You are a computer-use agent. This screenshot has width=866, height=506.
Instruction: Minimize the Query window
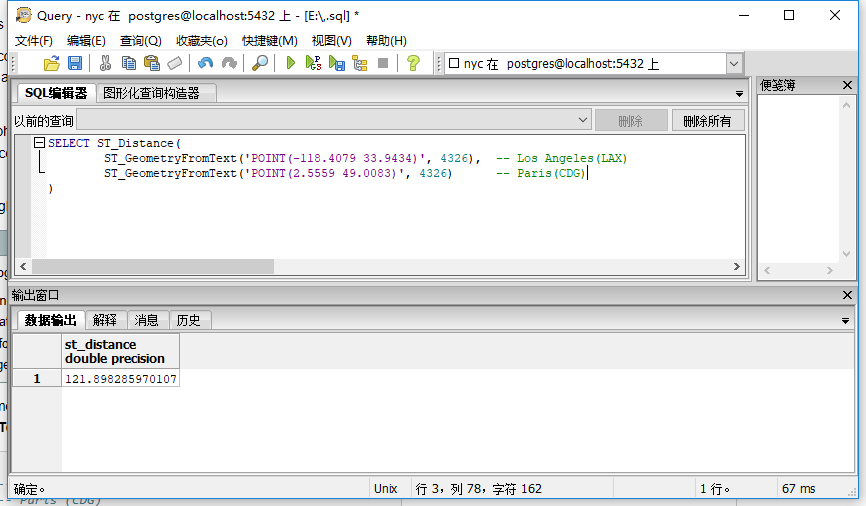tap(744, 15)
